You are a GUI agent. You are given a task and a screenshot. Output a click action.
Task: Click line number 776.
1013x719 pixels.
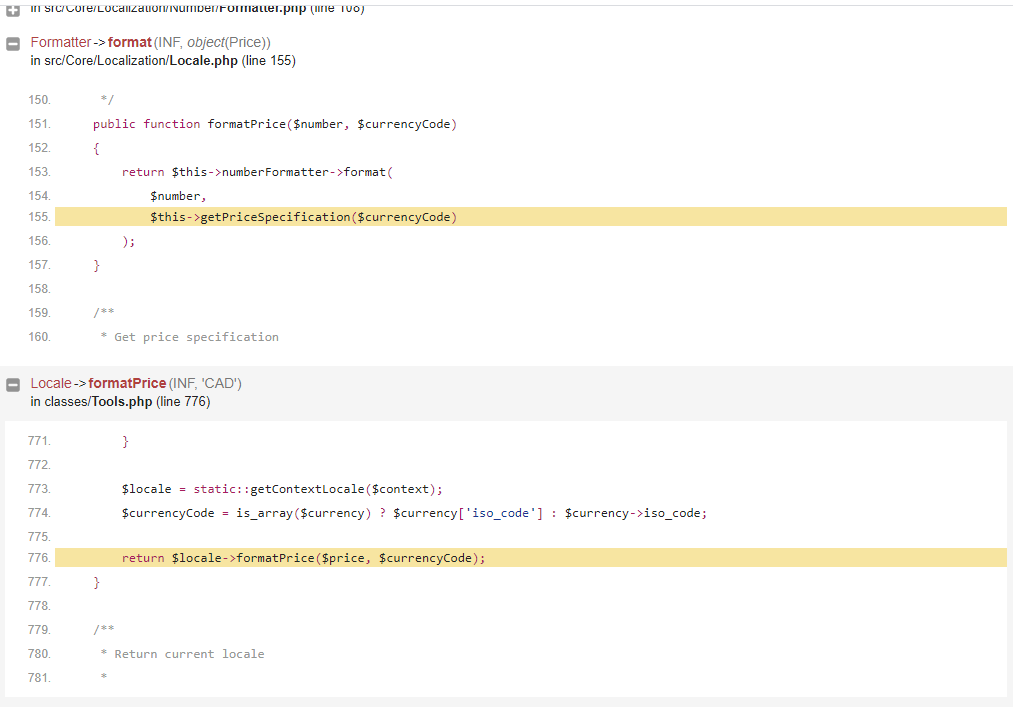[x=39, y=558]
